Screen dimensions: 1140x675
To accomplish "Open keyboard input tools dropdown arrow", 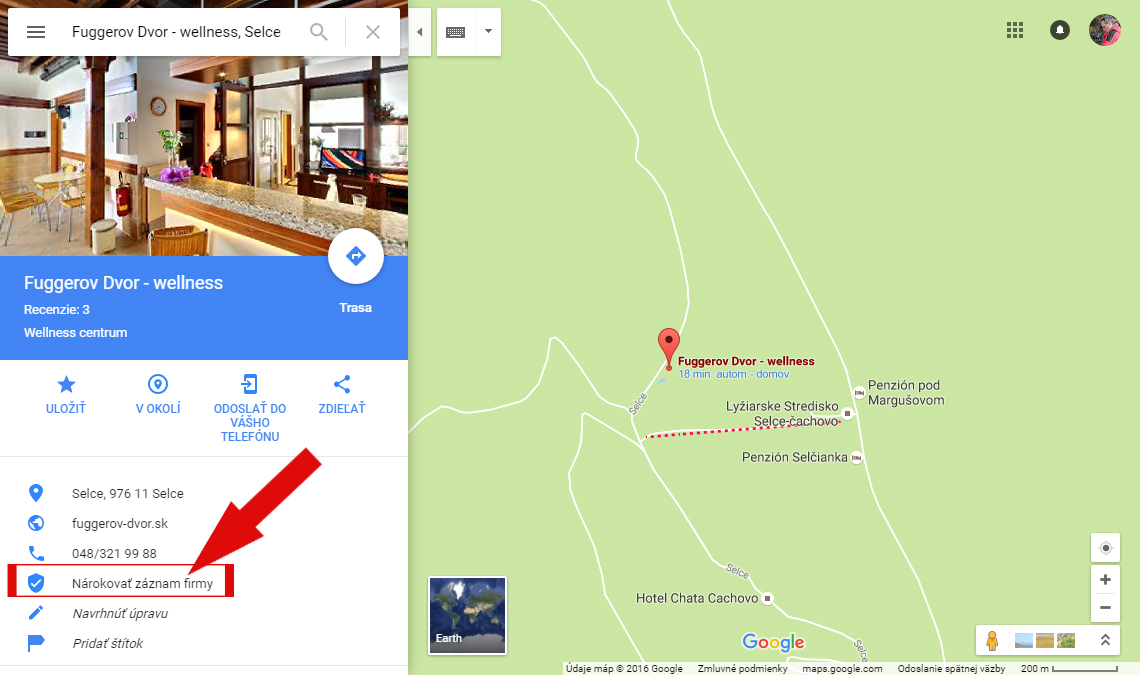I will point(489,32).
